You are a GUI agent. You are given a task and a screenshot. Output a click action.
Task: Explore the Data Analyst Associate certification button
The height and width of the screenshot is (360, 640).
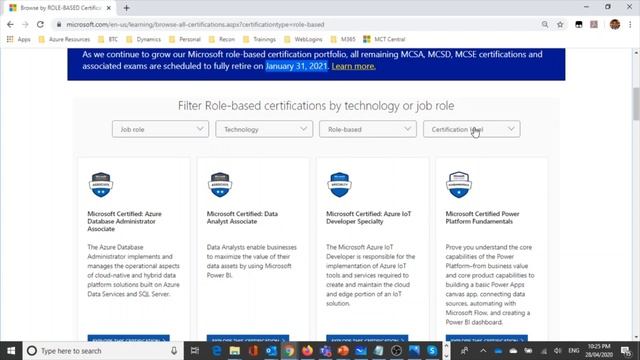(x=248, y=339)
